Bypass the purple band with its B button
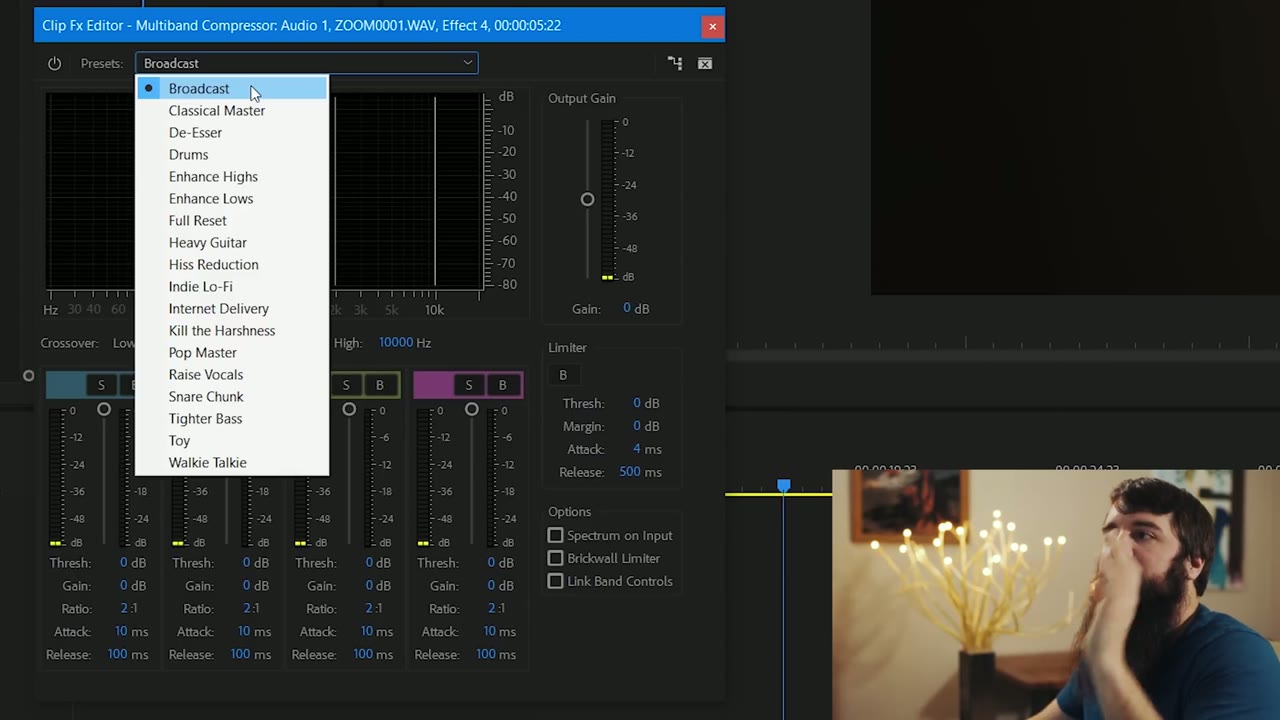Image resolution: width=1280 pixels, height=720 pixels. (x=502, y=385)
